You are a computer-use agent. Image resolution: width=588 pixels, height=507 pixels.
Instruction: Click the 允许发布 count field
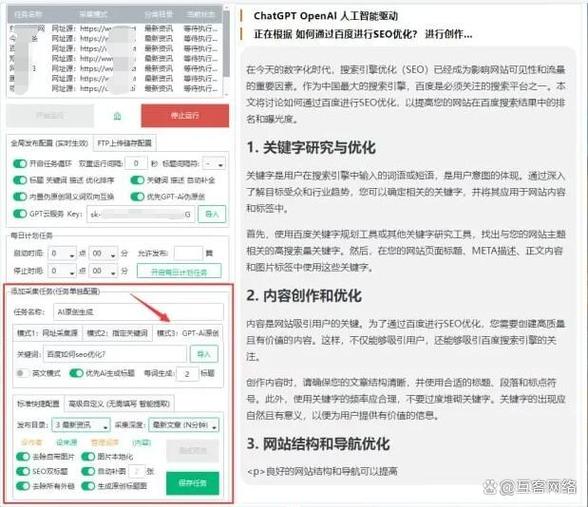(188, 254)
